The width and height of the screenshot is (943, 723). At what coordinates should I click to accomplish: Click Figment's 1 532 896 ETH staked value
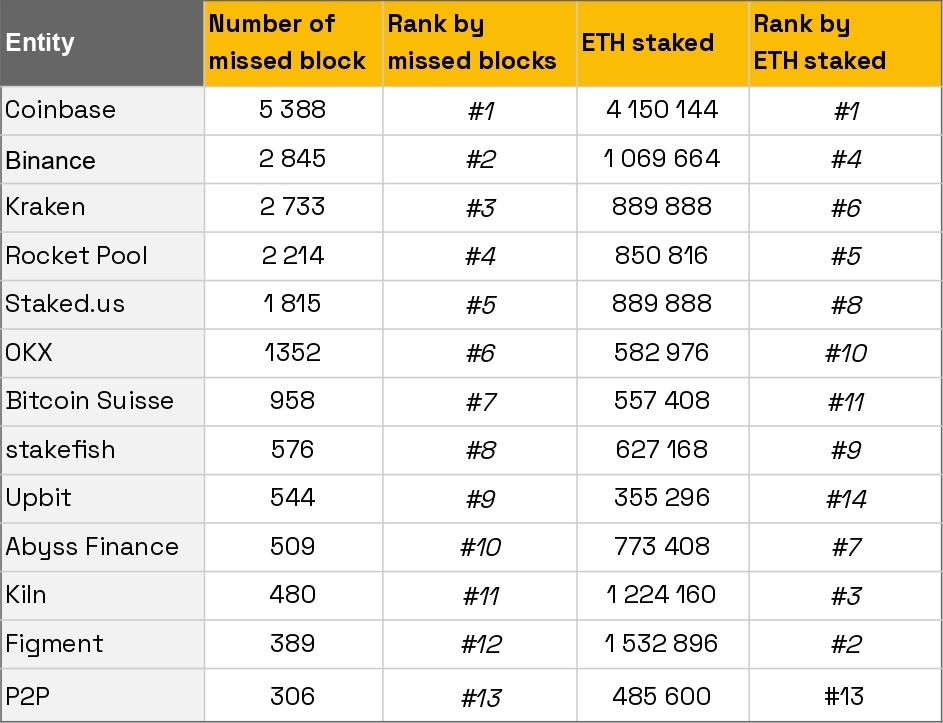click(x=662, y=644)
